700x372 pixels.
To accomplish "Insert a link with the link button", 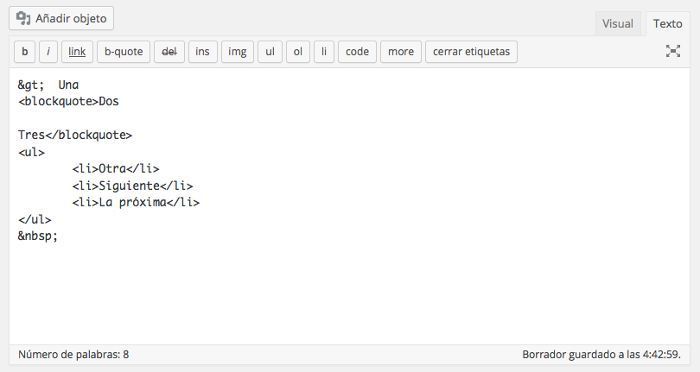I will point(77,51).
